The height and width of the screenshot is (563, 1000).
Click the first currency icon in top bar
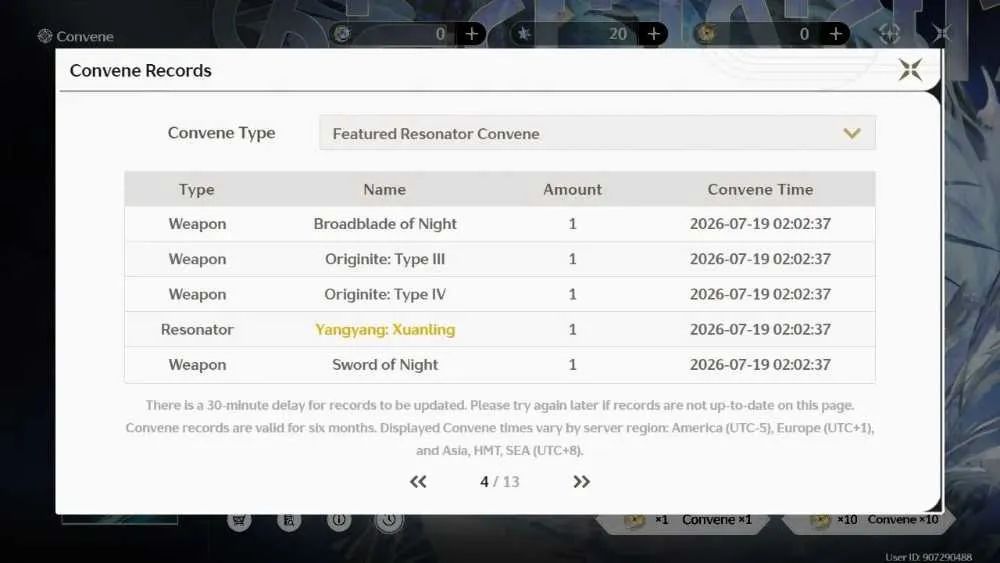pos(342,34)
